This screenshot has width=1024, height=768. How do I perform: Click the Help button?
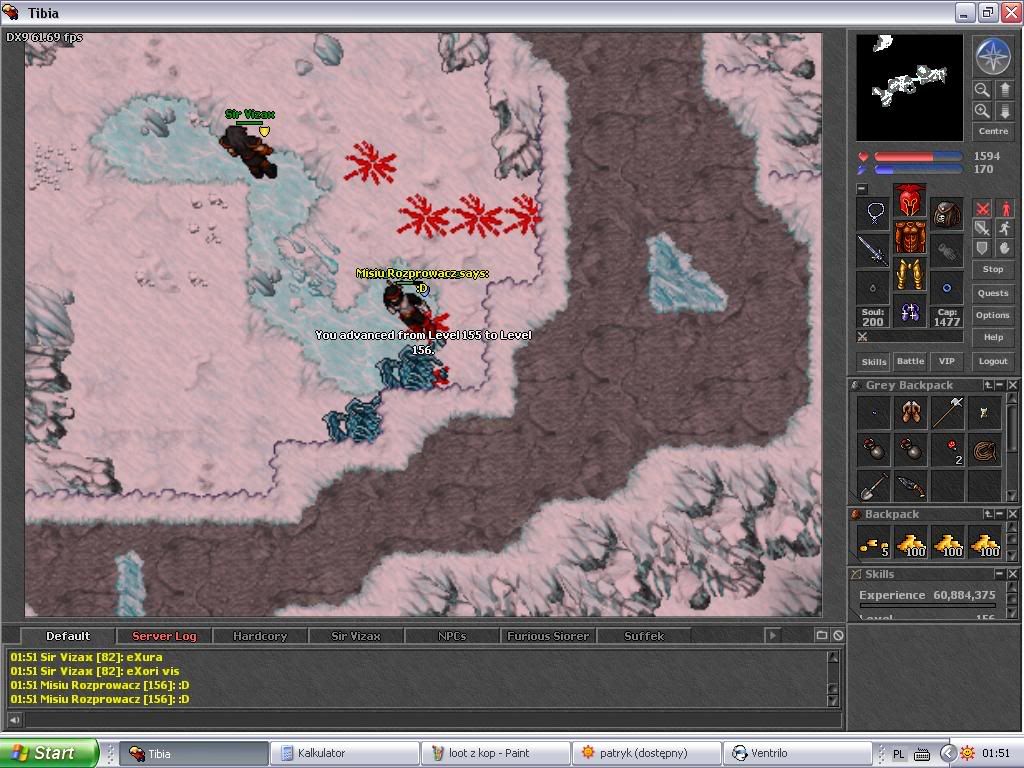pos(993,337)
